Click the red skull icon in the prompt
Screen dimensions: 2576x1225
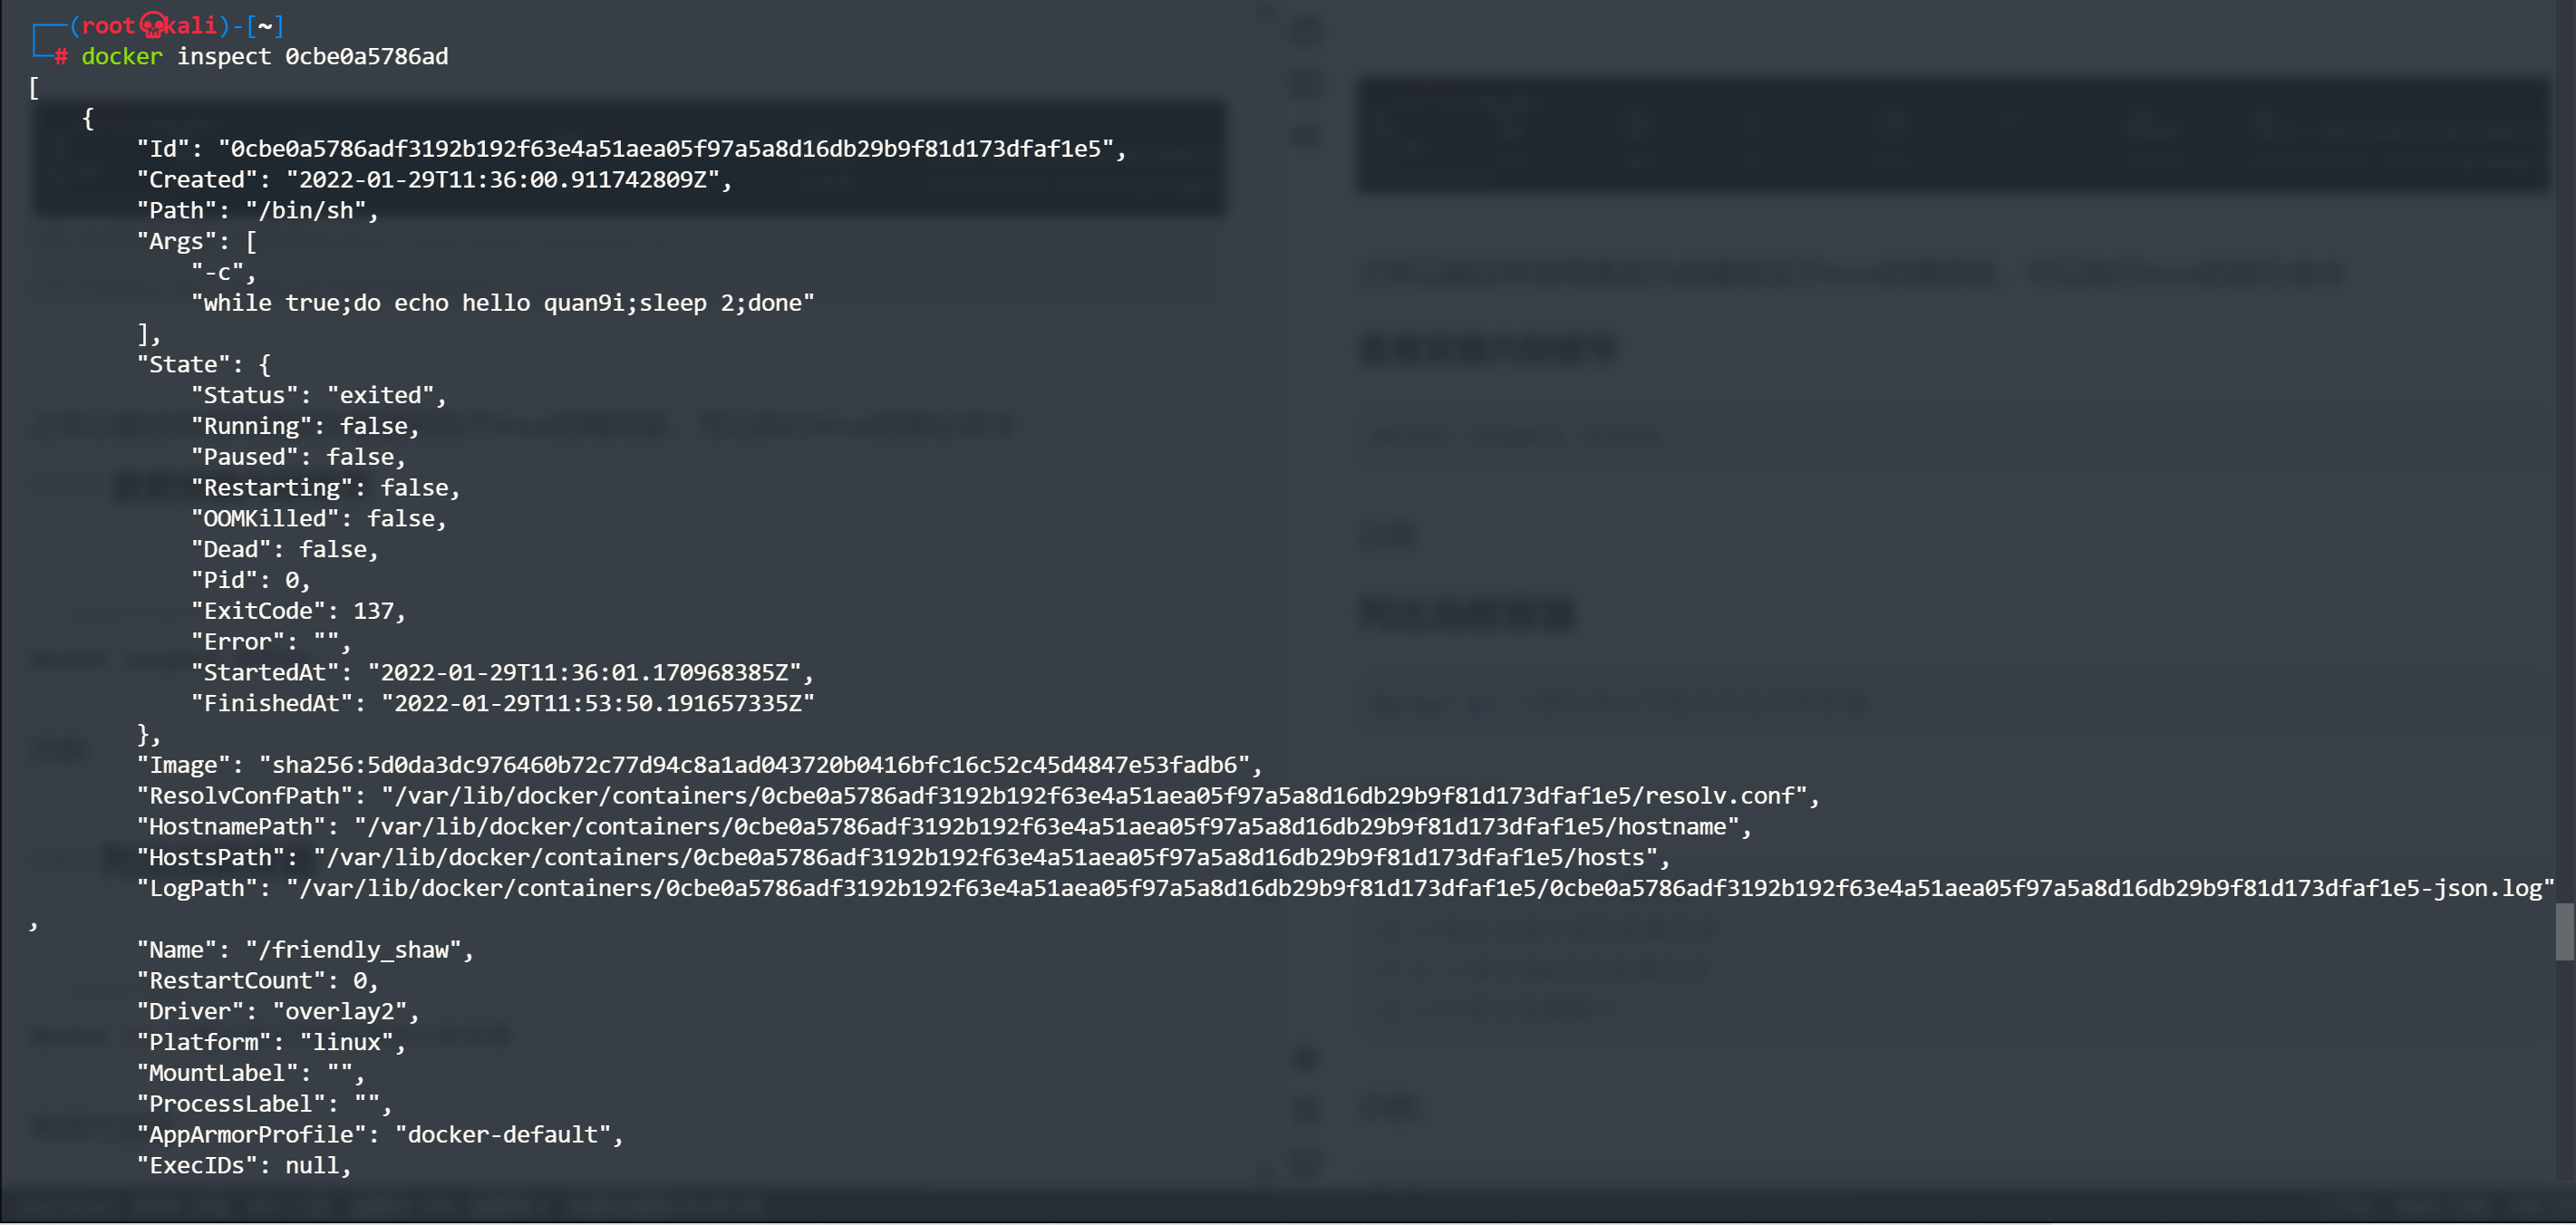(x=153, y=25)
